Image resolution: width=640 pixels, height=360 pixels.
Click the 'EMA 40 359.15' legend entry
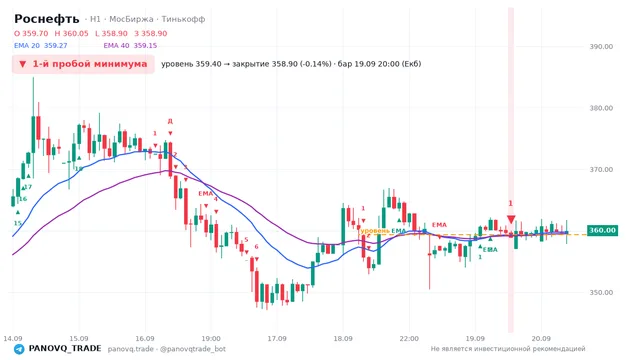tap(130, 46)
